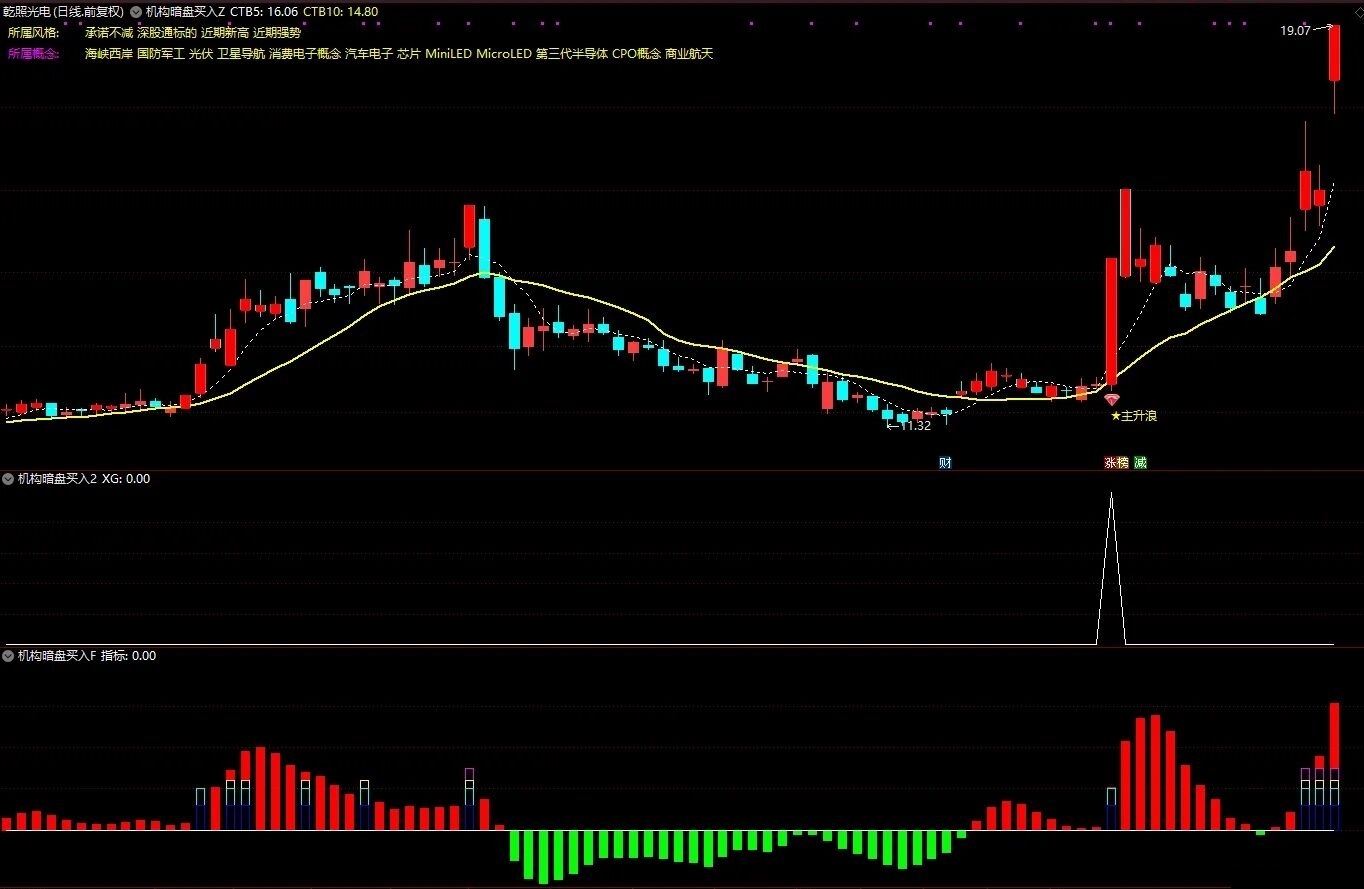The width and height of the screenshot is (1364, 889).
Task: Click the 涨榜 event marker
Action: pyautogui.click(x=1116, y=463)
